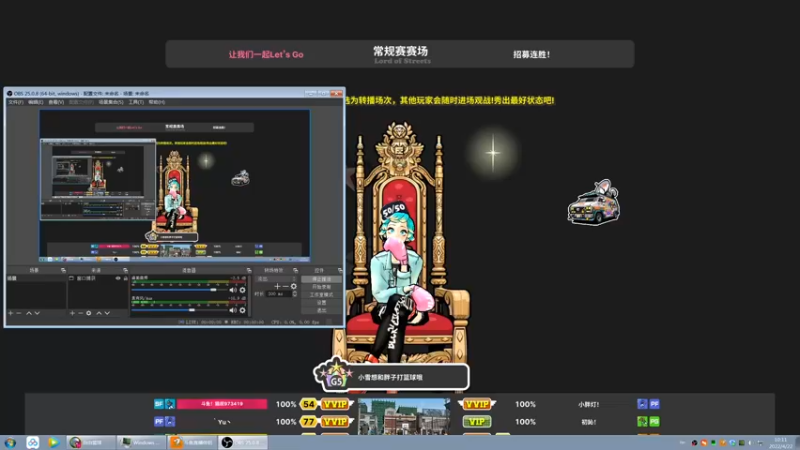Adjust the 麦克风/Aux volume slider

pyautogui.click(x=179, y=310)
